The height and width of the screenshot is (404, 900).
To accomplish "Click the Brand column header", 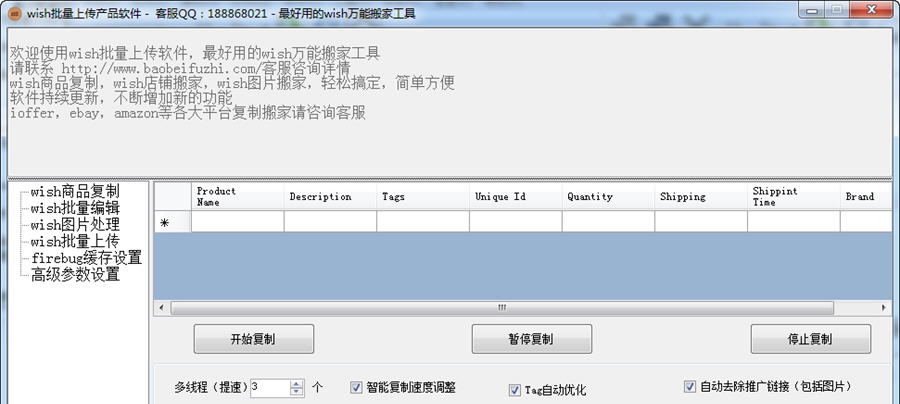I will [x=866, y=196].
